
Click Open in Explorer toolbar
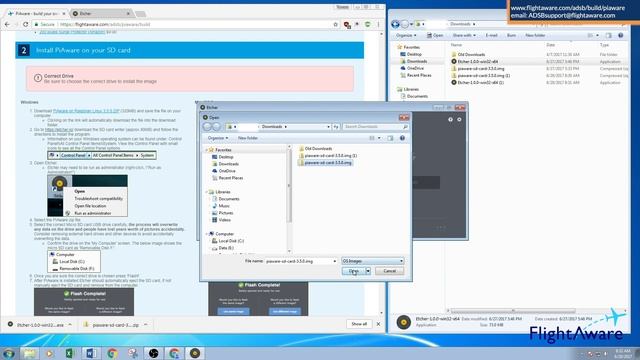pyautogui.click(x=435, y=36)
